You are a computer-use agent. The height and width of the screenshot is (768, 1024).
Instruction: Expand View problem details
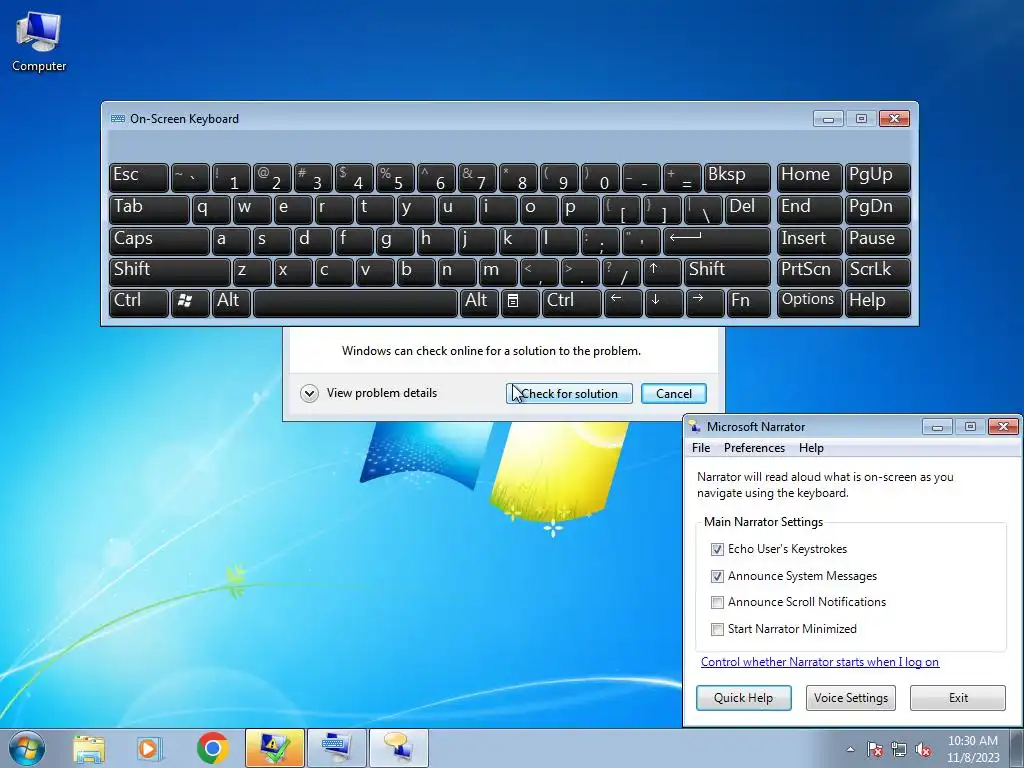click(369, 393)
